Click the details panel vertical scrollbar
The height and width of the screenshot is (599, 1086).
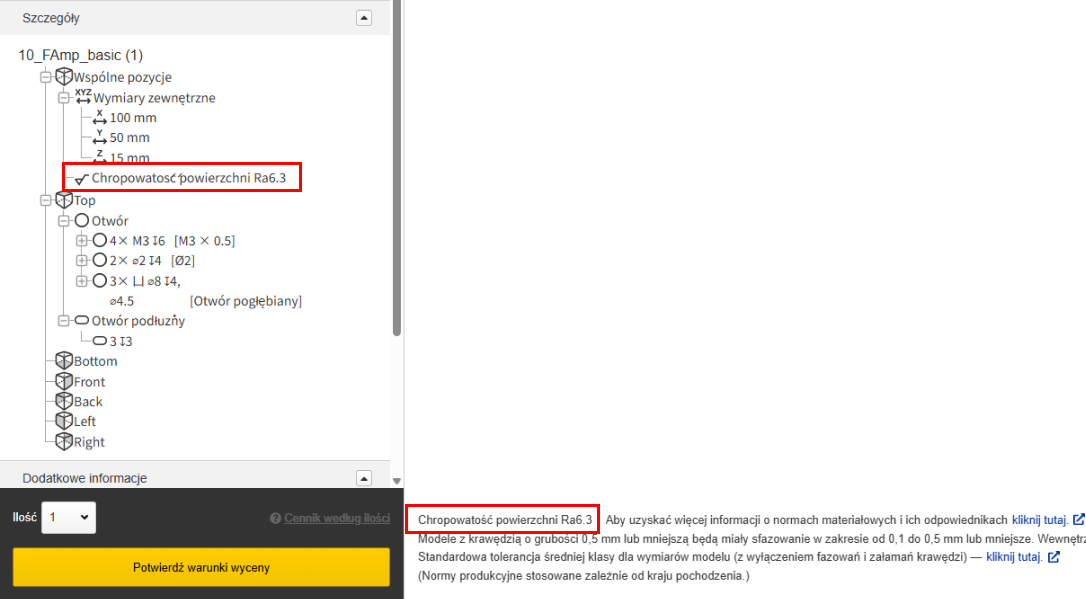tap(397, 200)
